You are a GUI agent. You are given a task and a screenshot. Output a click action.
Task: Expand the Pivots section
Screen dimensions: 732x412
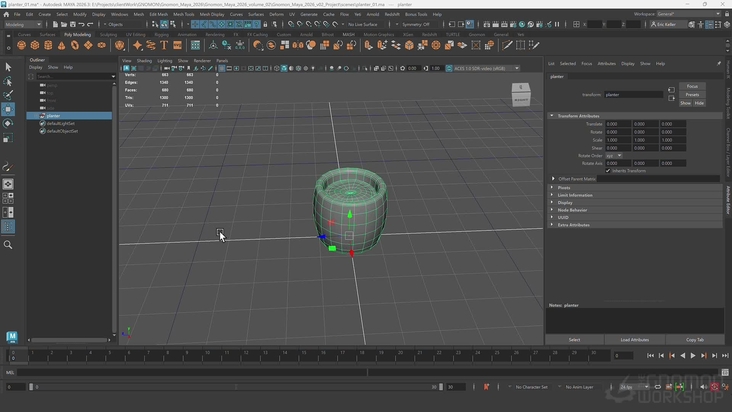564,187
